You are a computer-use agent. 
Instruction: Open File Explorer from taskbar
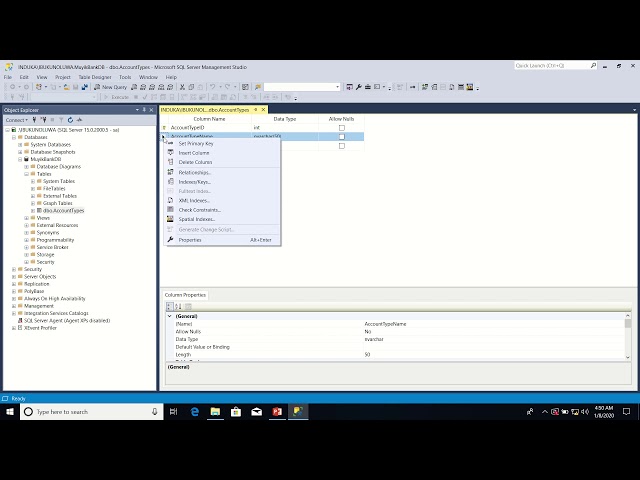[215, 412]
